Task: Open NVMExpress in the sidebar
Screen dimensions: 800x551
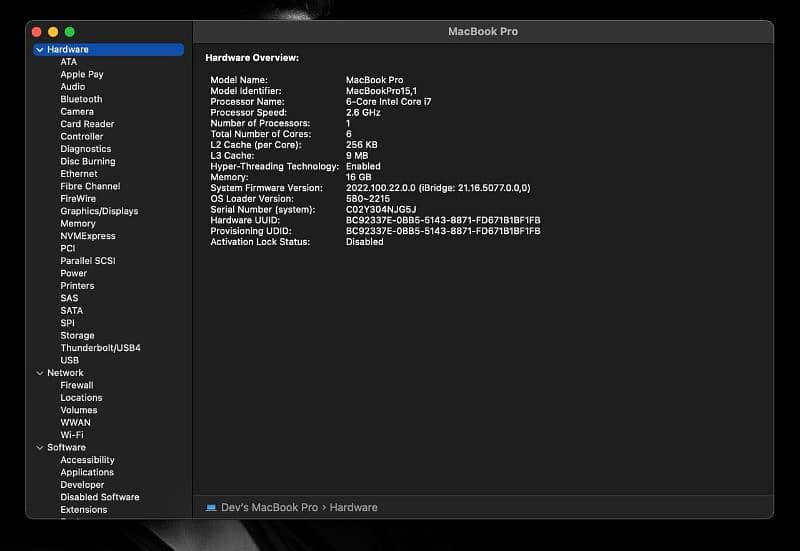Action: [x=88, y=236]
